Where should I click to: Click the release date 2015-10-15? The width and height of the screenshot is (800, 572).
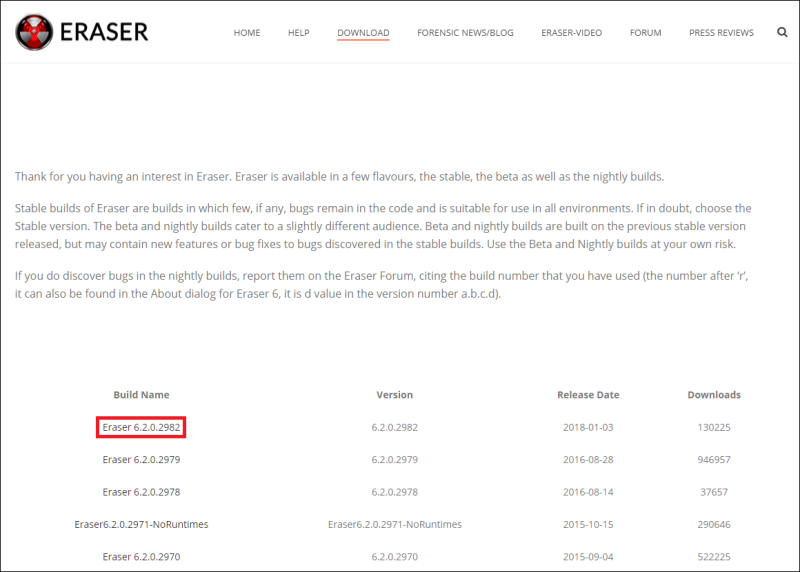588,525
